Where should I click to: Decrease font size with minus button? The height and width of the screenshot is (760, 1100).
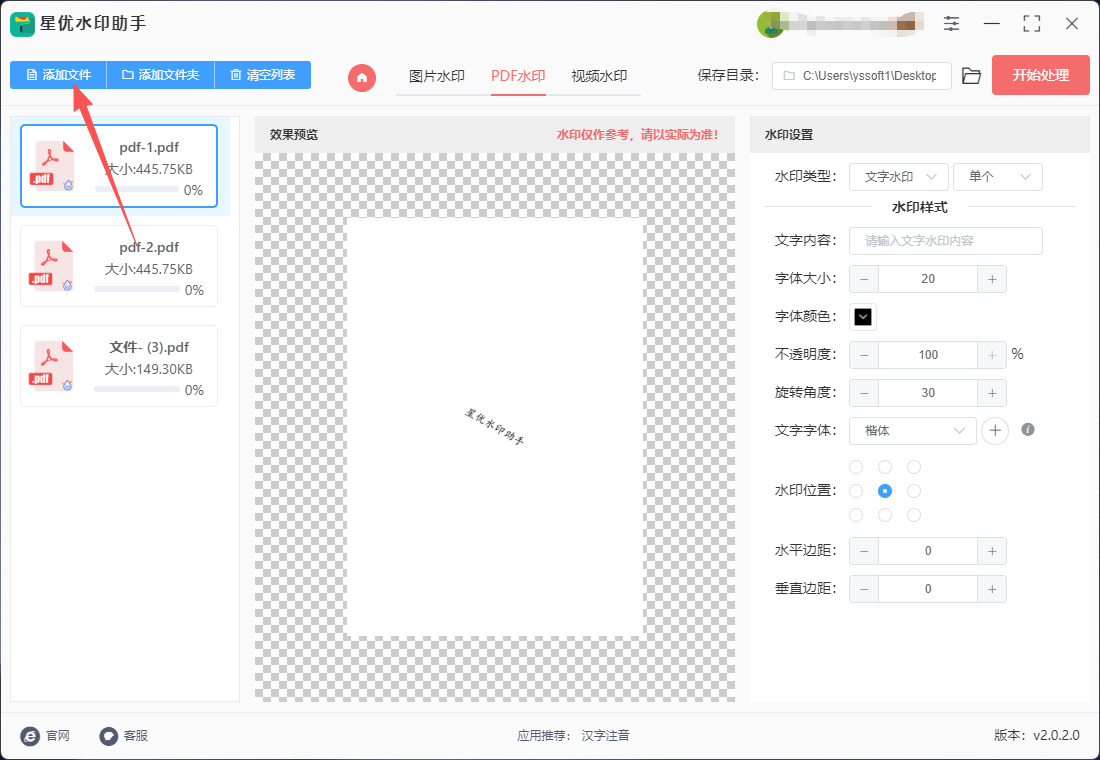tap(864, 279)
